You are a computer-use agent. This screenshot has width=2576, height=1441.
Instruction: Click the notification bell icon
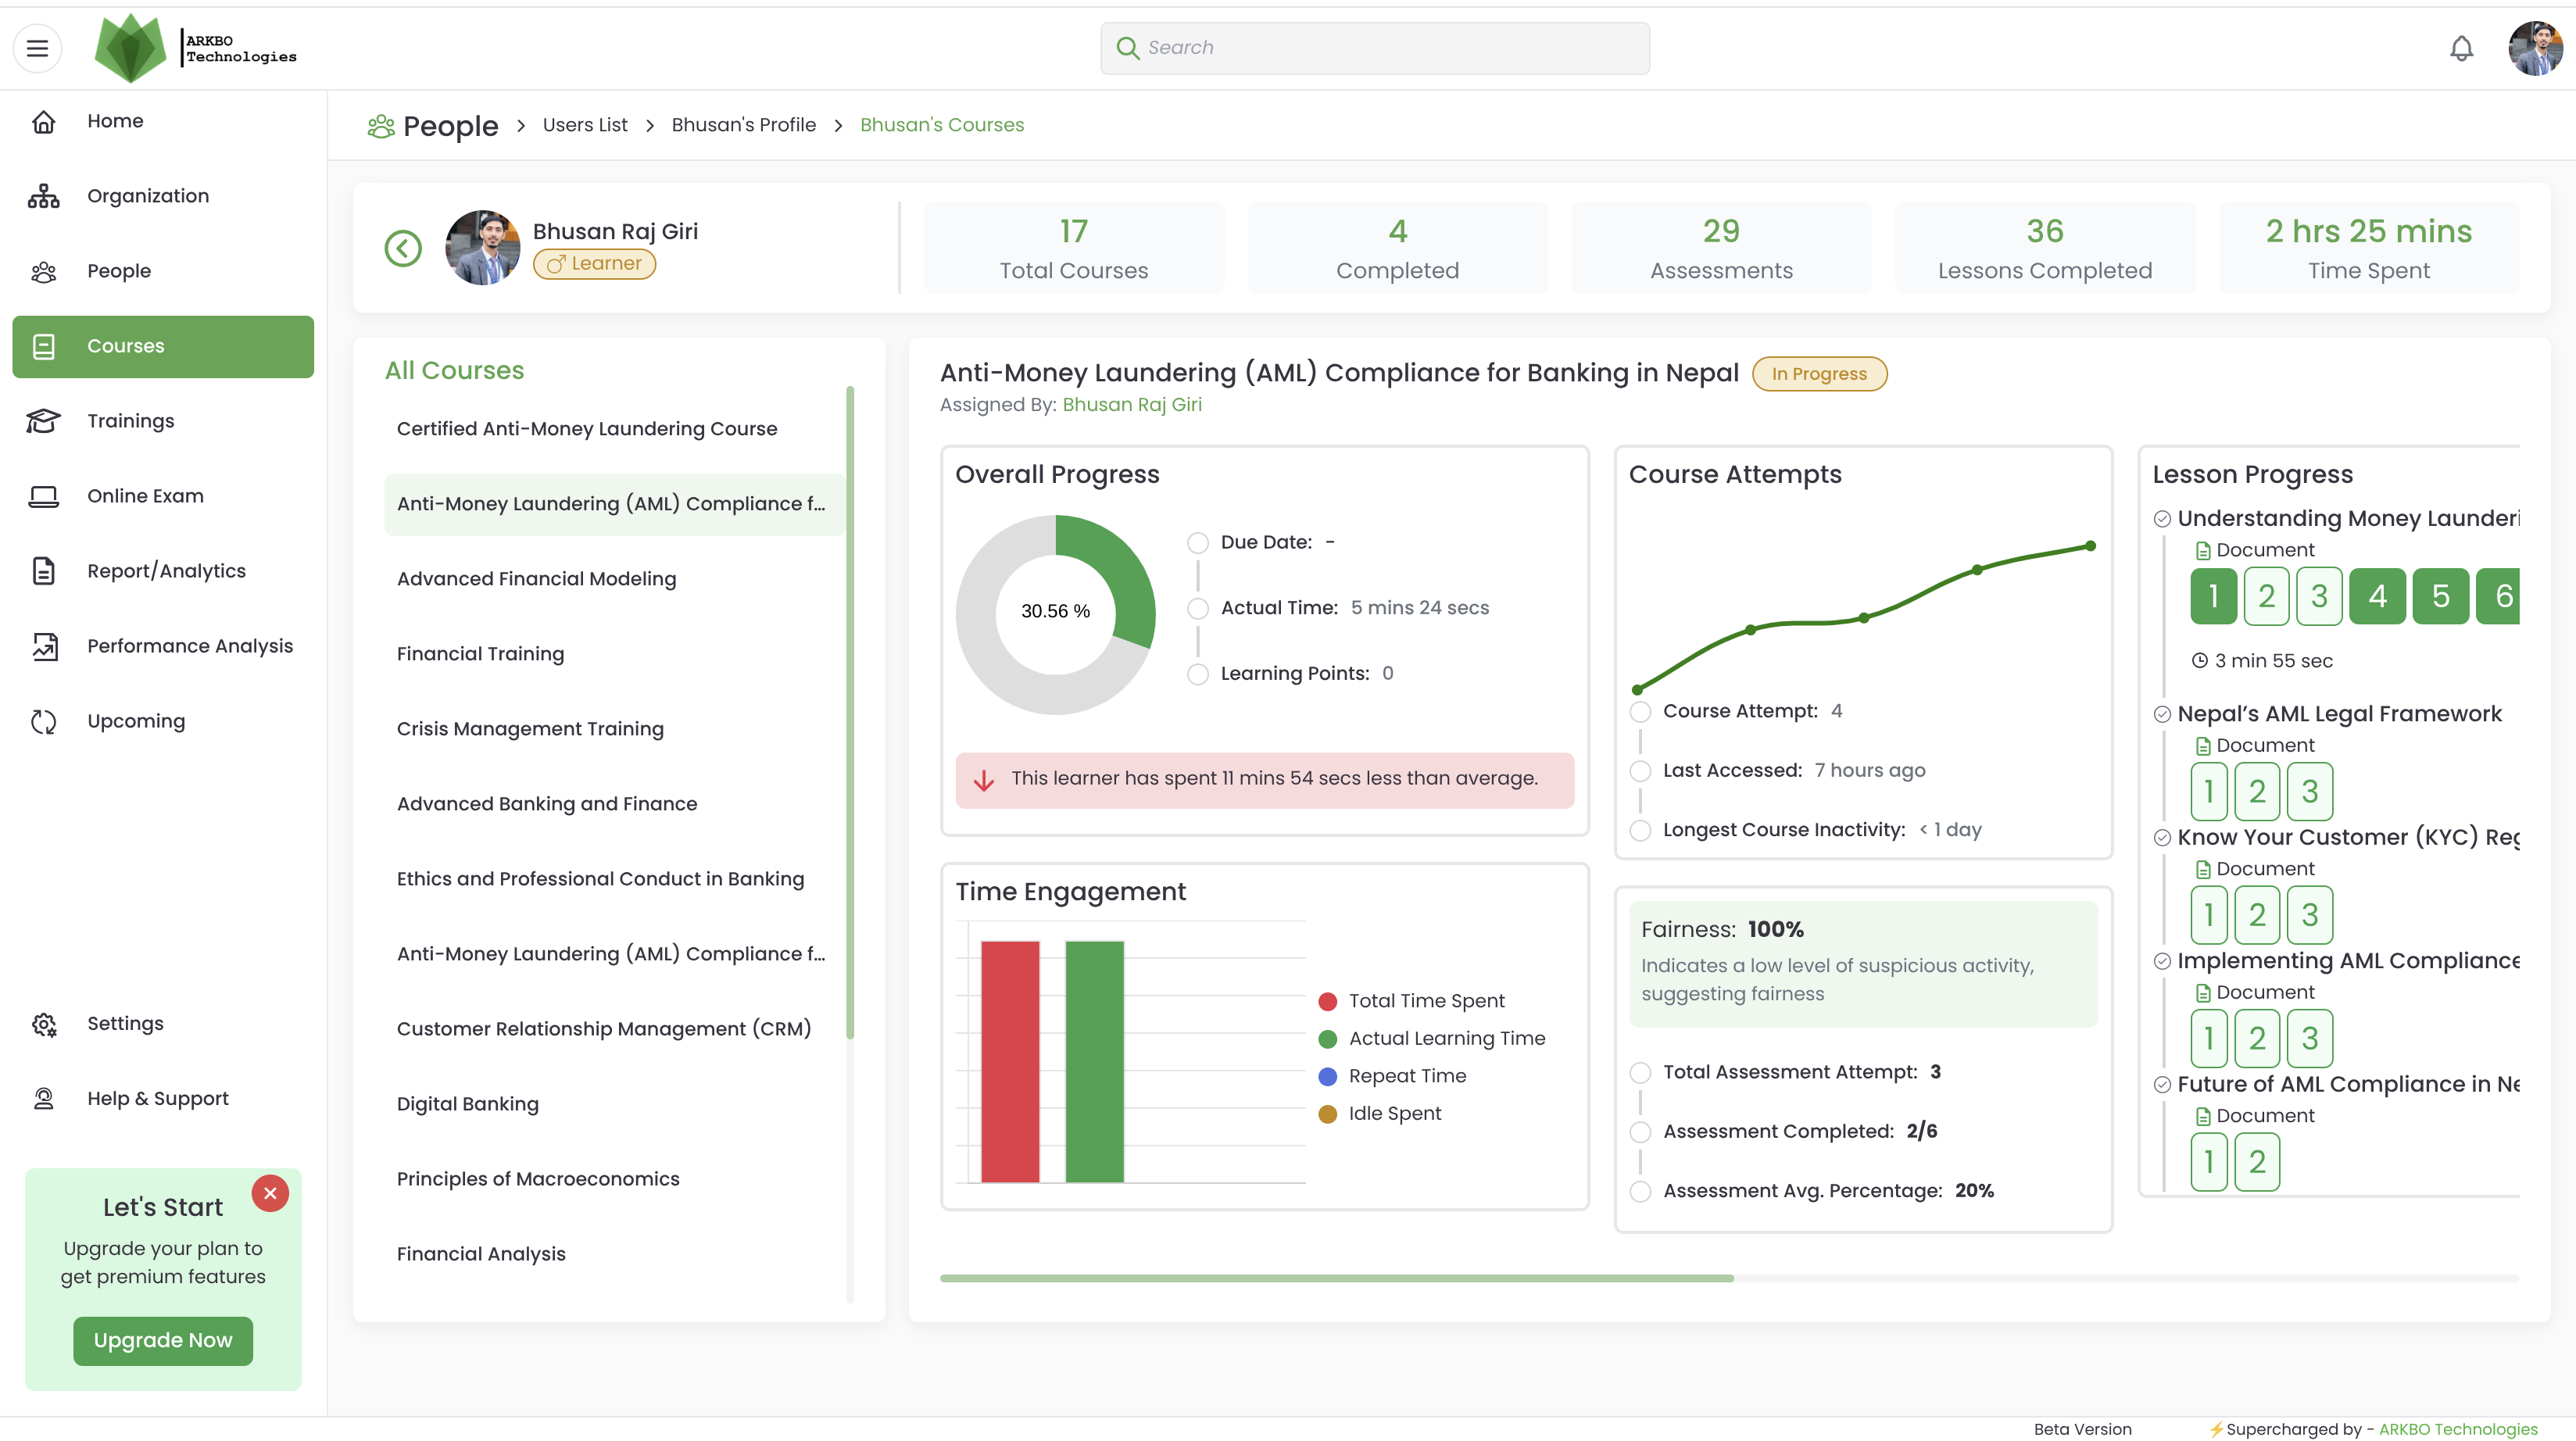pos(2461,48)
